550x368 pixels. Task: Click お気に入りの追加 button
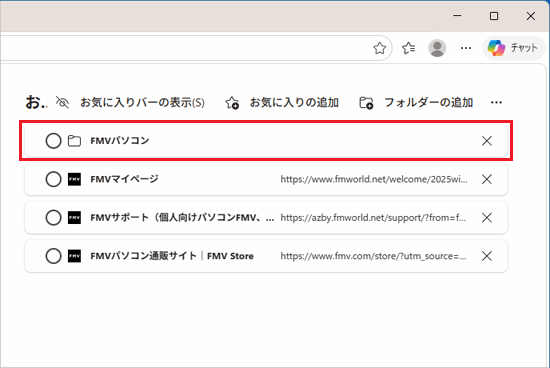[294, 103]
